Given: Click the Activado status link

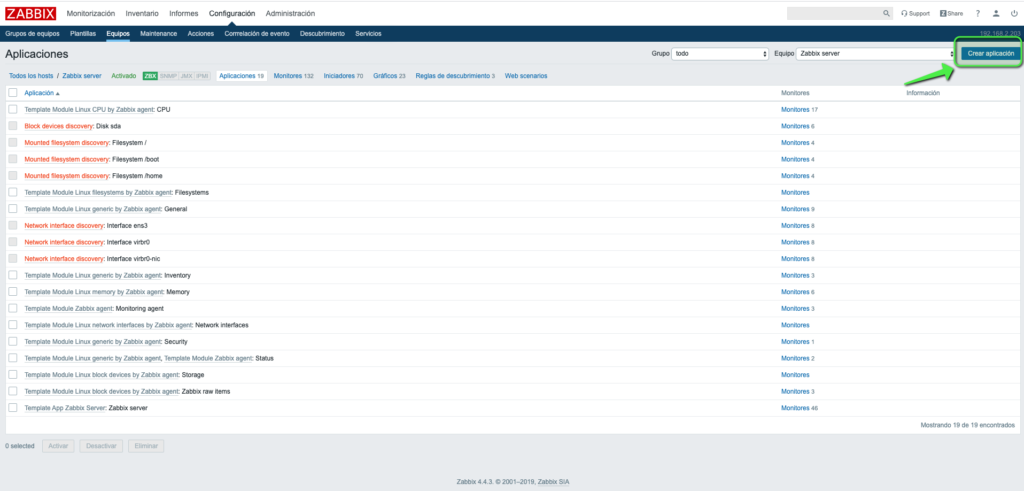Looking at the screenshot, I should 124,76.
